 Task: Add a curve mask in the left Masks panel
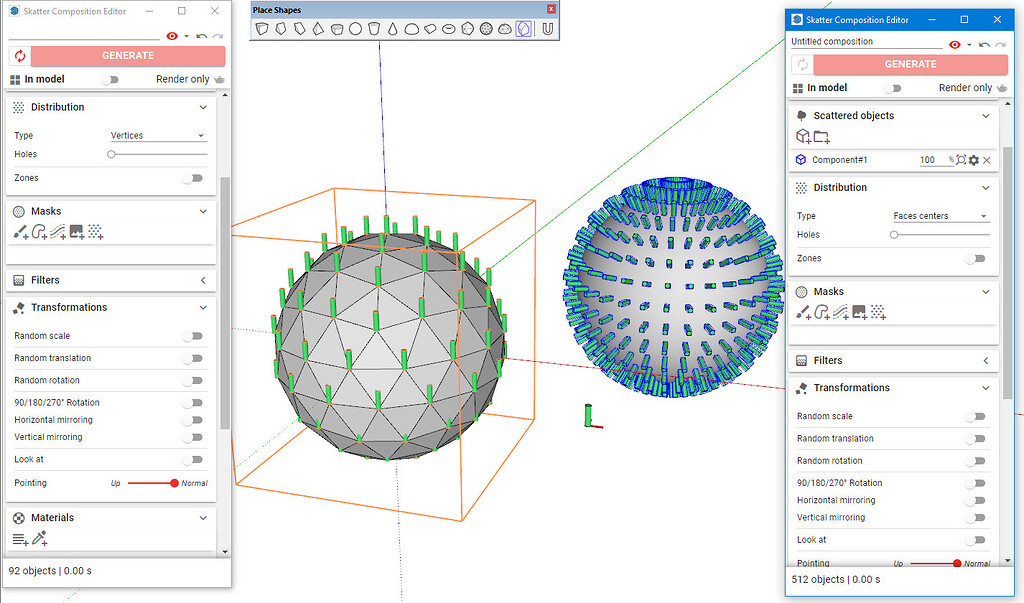click(x=40, y=231)
